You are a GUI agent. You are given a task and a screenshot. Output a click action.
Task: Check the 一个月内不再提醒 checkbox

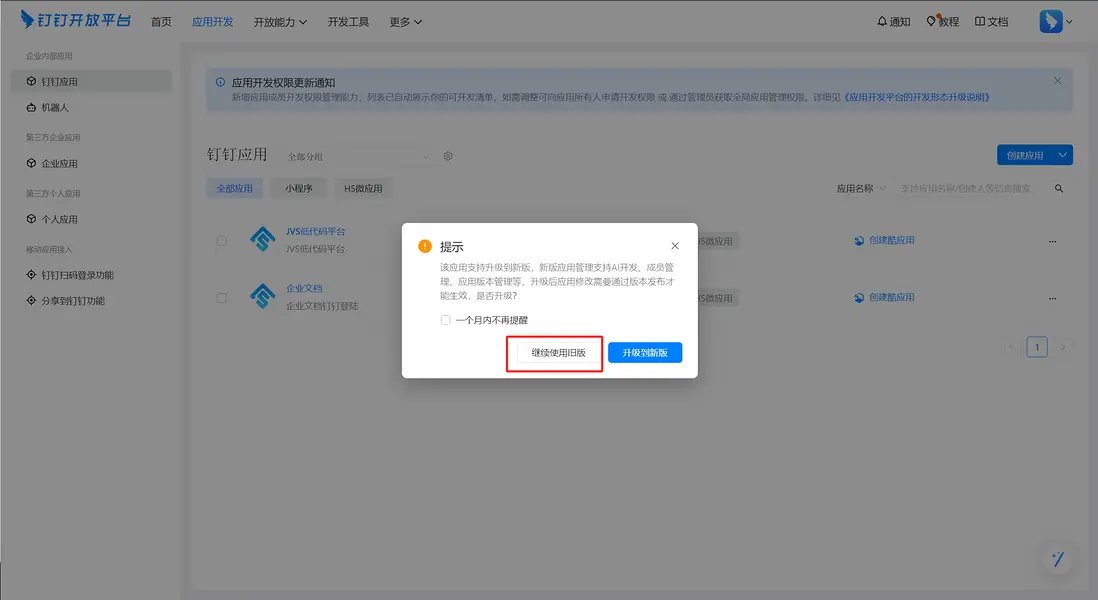coord(444,320)
